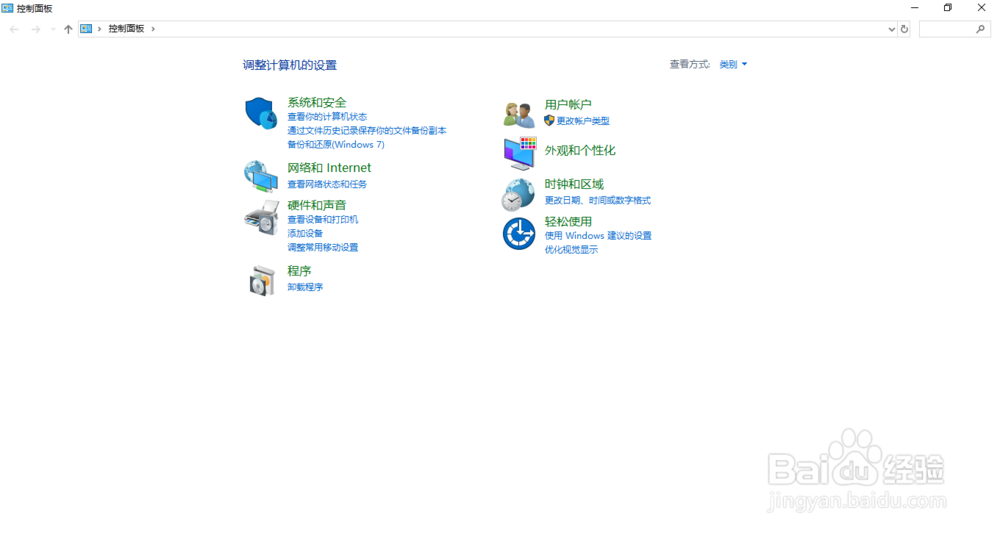Click the forward navigation arrow
The height and width of the screenshot is (535, 1000).
pos(36,29)
